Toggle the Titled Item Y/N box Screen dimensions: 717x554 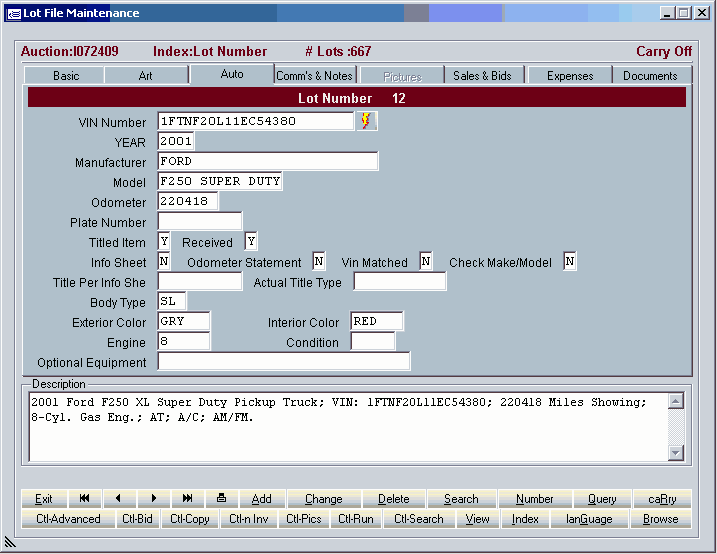[x=164, y=241]
